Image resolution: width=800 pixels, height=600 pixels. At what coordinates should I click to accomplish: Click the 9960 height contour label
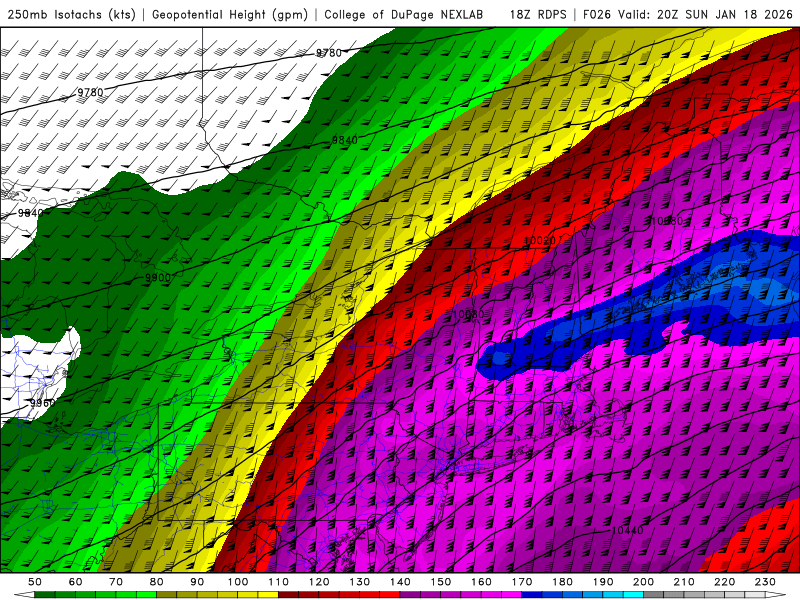coord(42,403)
